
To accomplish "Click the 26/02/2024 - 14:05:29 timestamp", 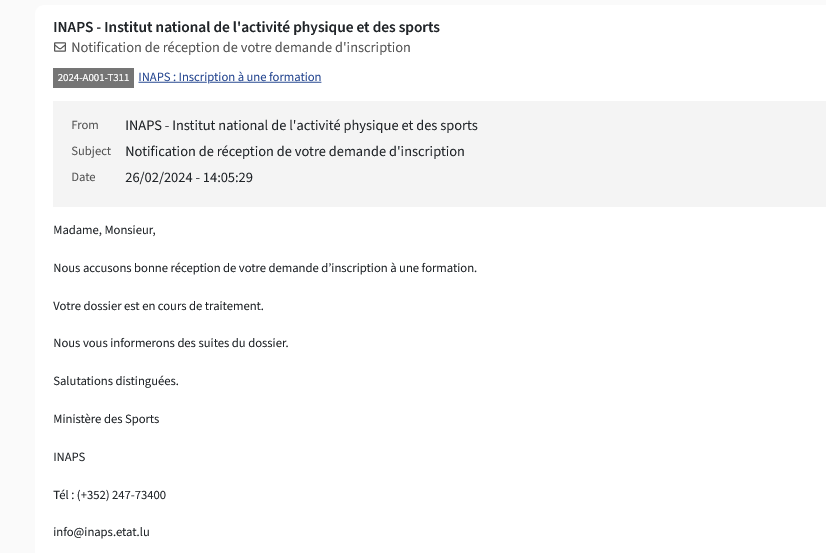I will coord(189,177).
